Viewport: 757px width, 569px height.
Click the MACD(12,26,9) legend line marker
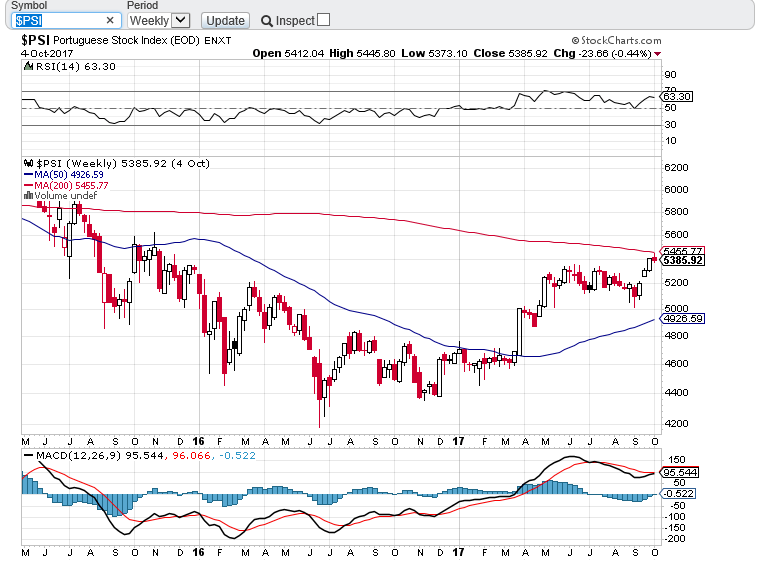pyautogui.click(x=28, y=455)
